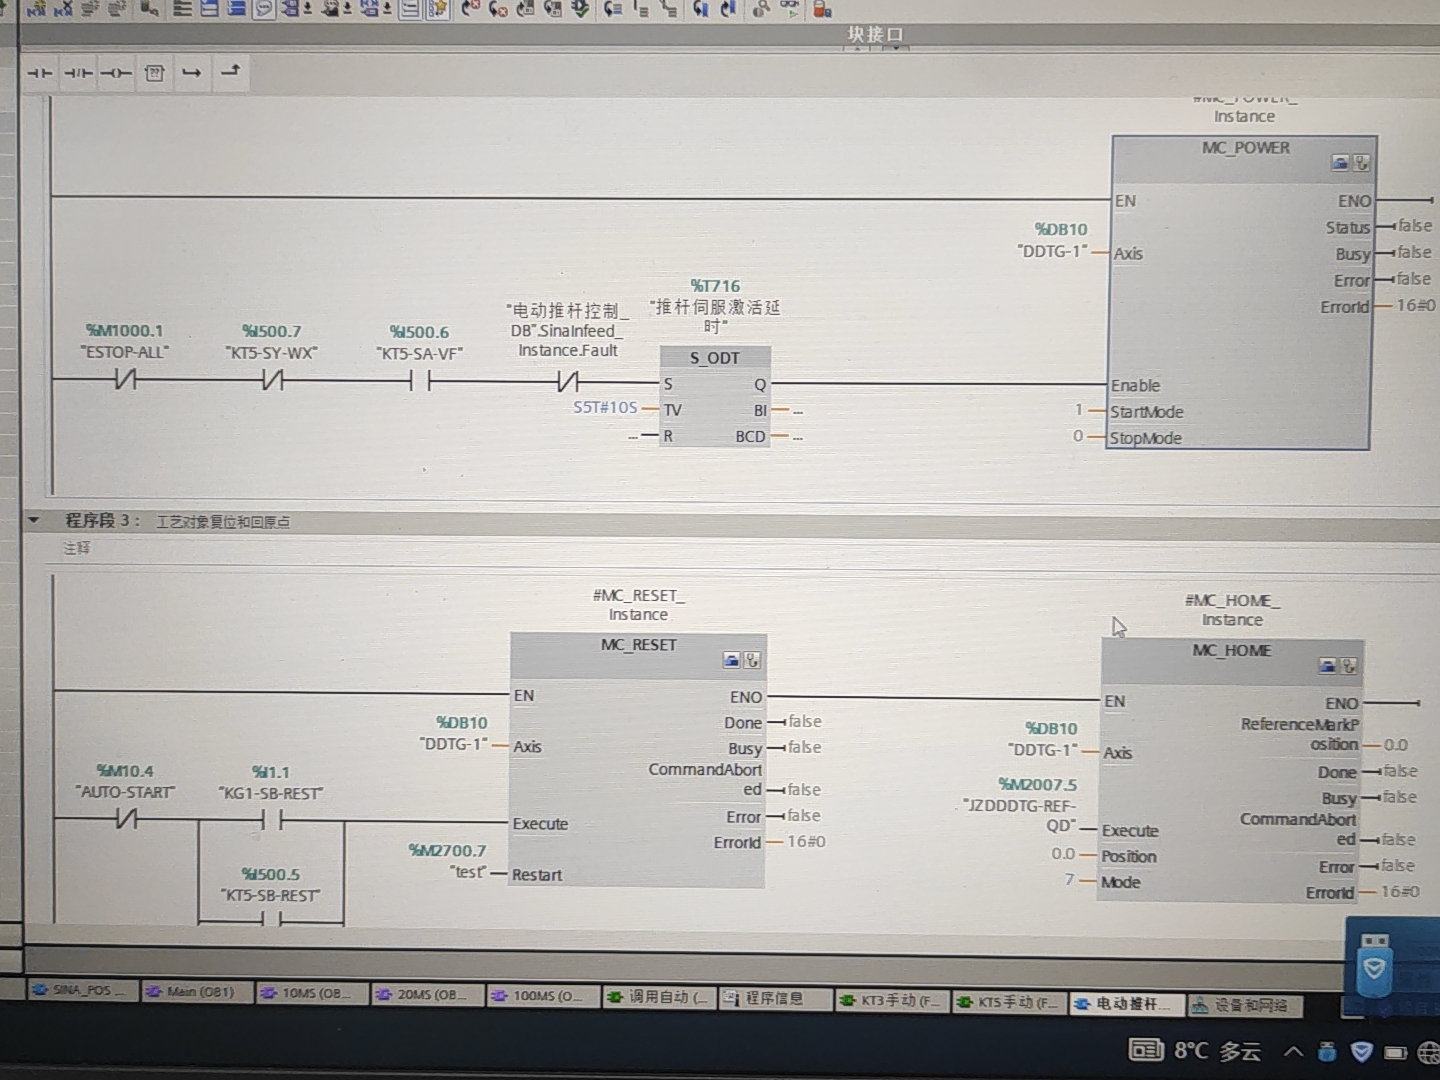Viewport: 1440px width, 1080px height.
Task: Select the KG1-SB-REST contact
Action: [271, 820]
